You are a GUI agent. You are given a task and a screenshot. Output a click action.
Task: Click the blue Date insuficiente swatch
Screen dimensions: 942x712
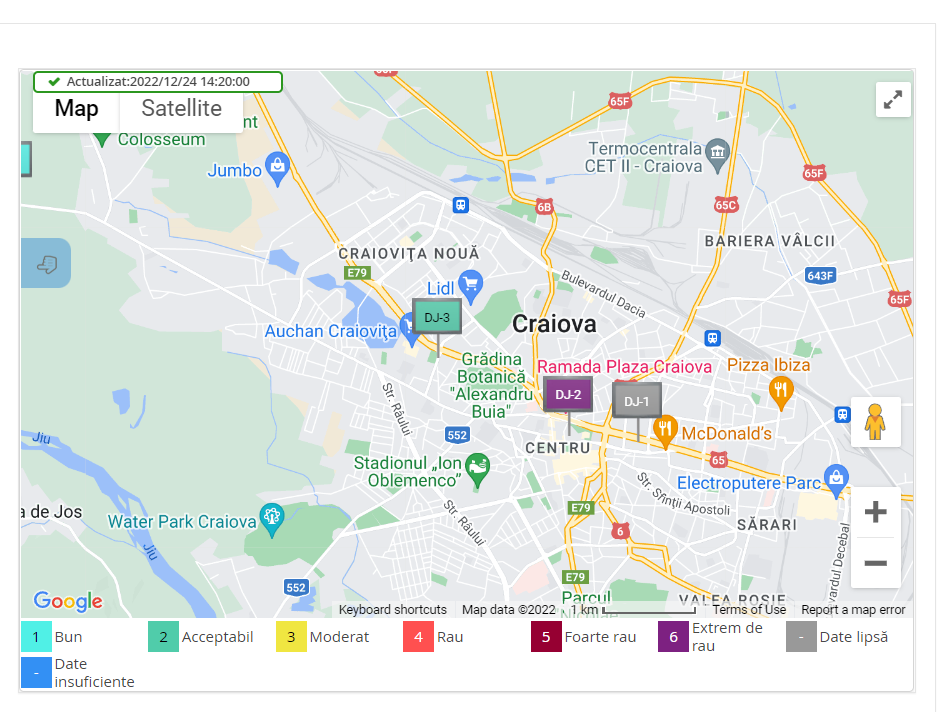click(36, 673)
